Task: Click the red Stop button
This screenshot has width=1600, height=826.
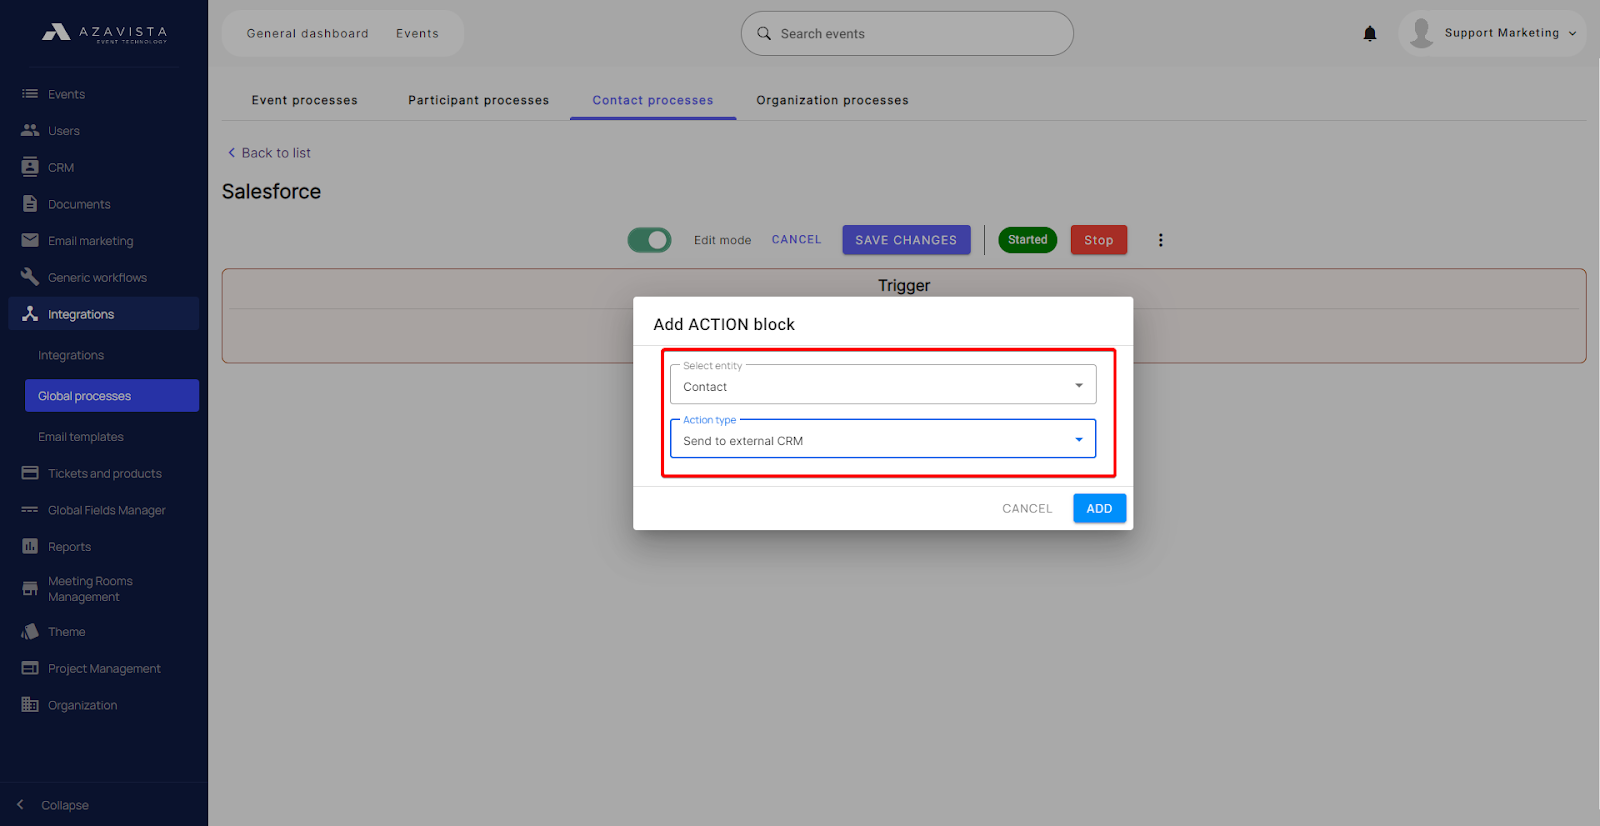Action: click(x=1099, y=240)
